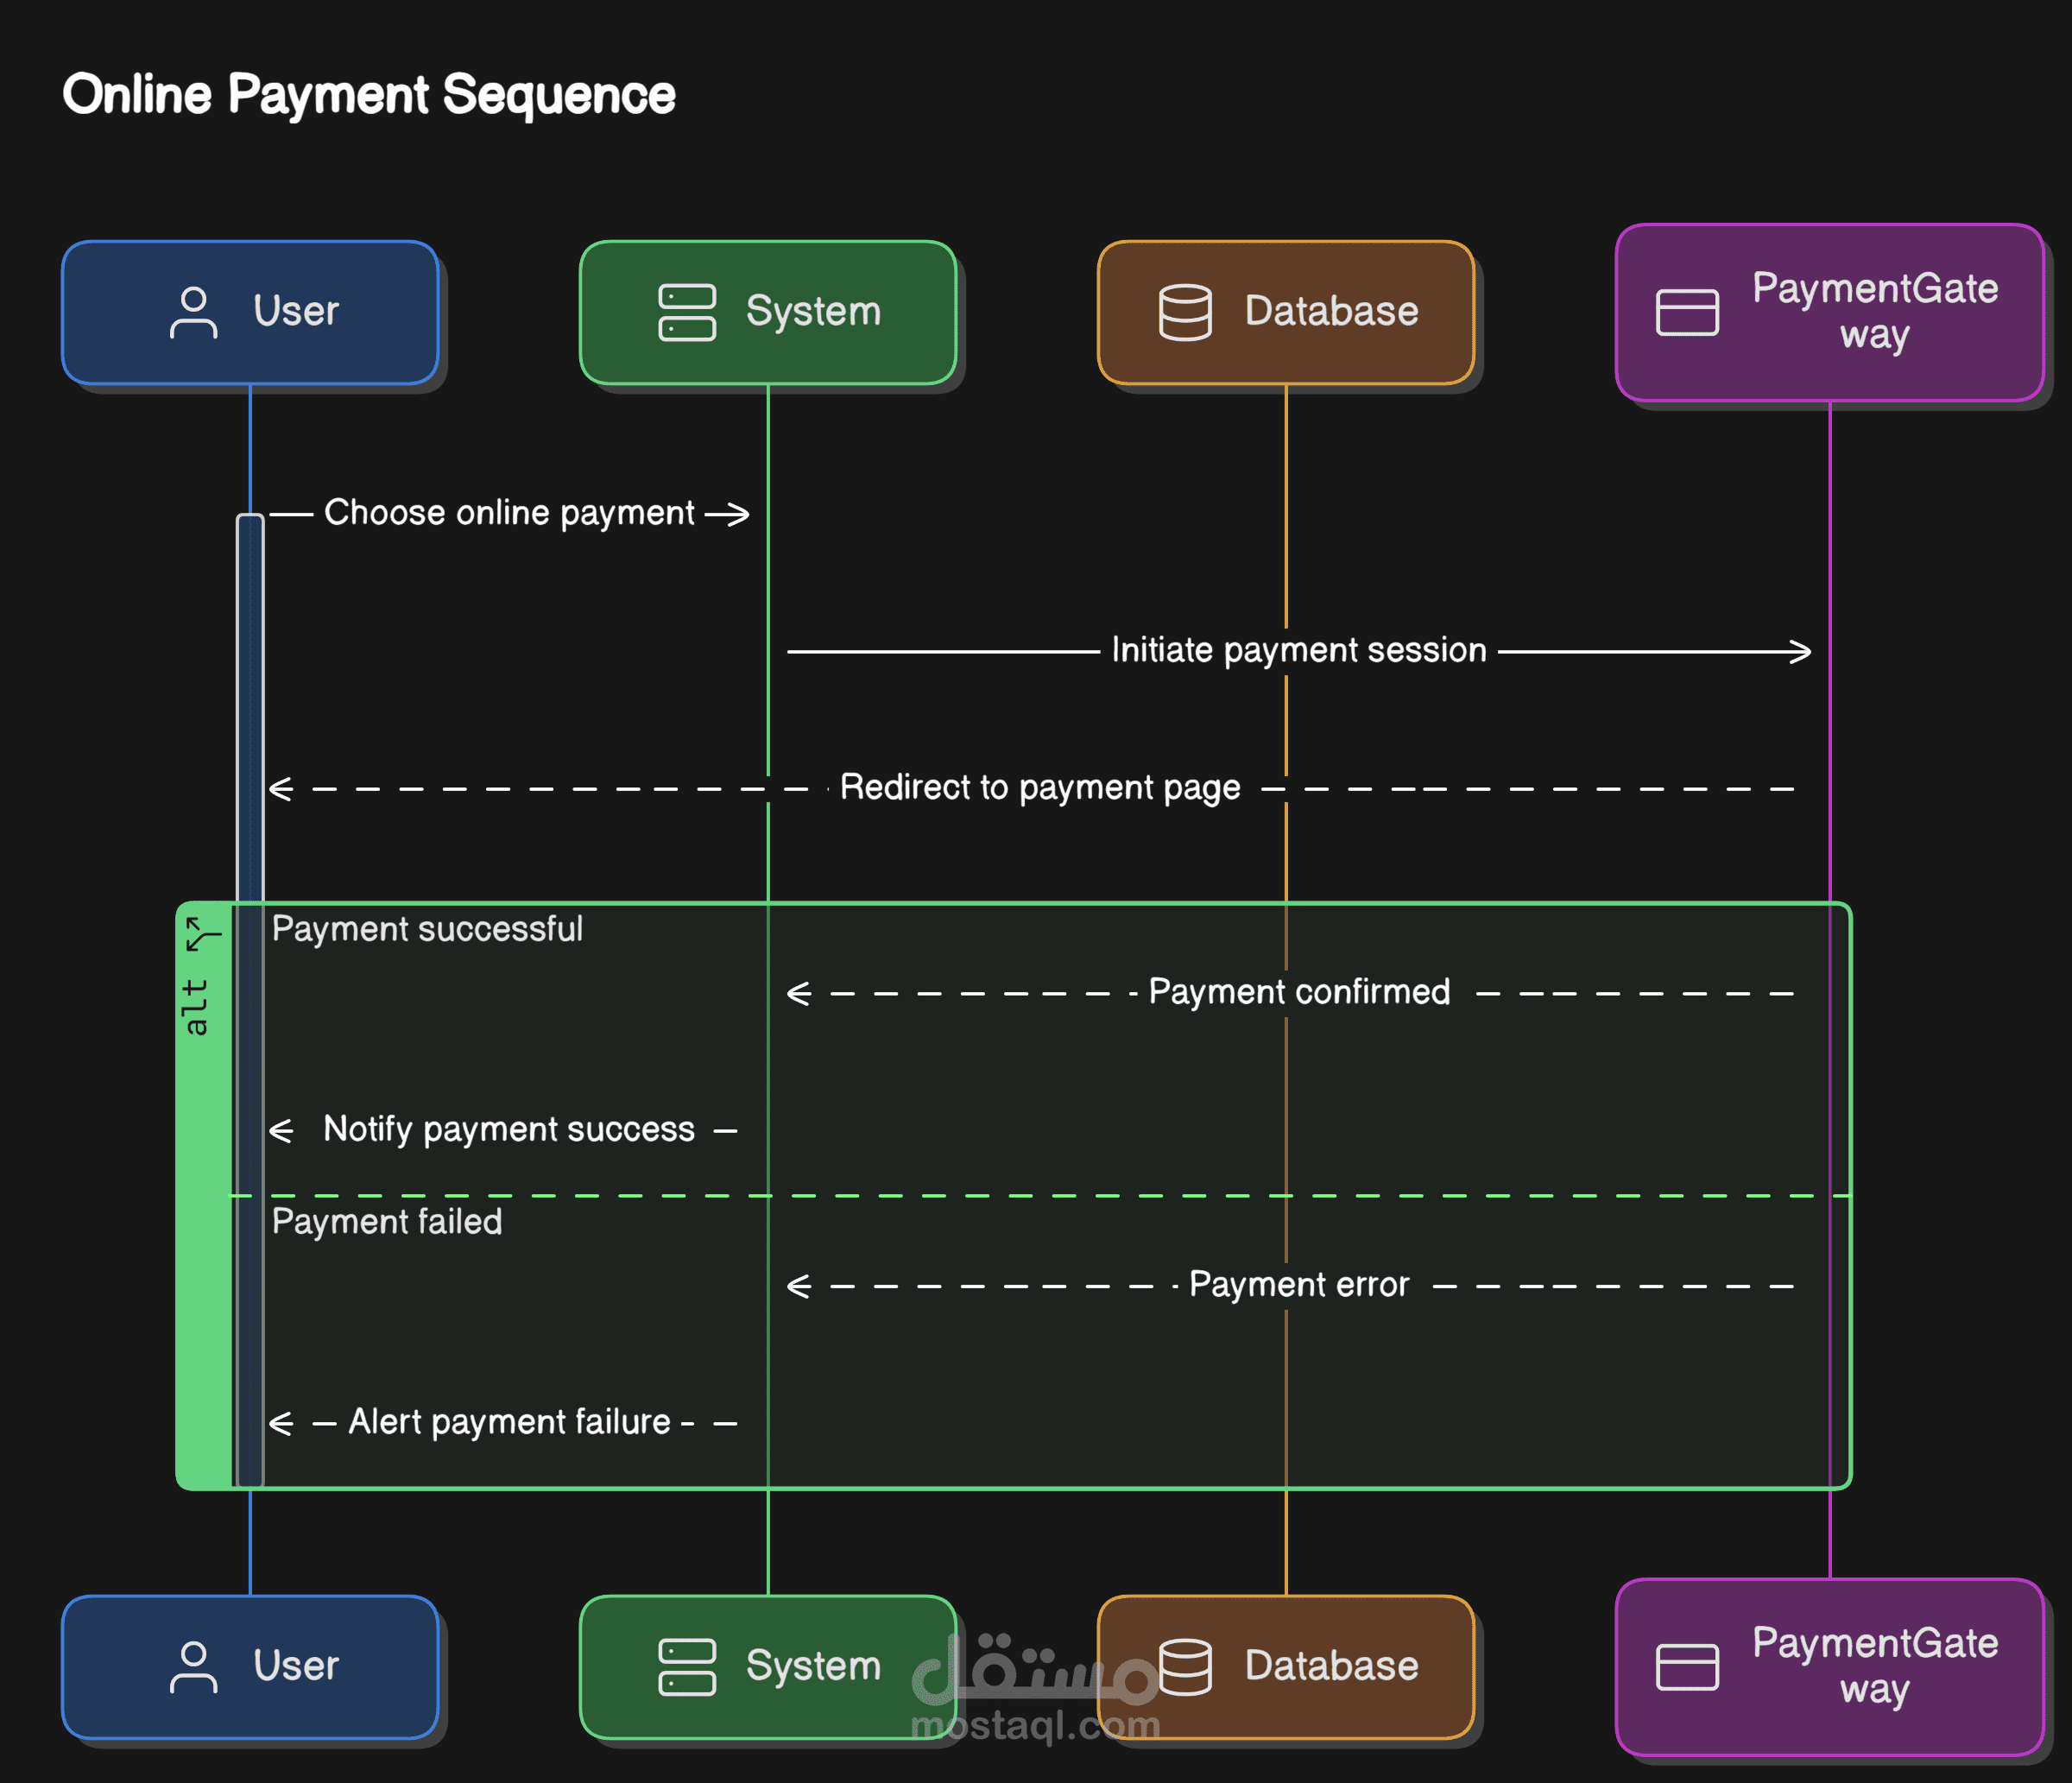This screenshot has width=2072, height=1783.
Task: Select the bottom "User" label
Action: (296, 1665)
